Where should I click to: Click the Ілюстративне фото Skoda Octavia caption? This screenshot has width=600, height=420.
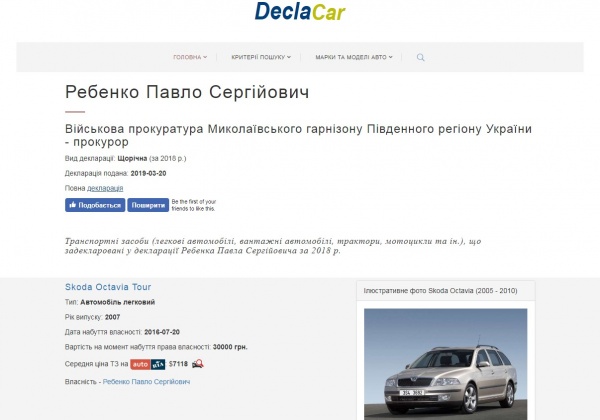click(x=440, y=291)
